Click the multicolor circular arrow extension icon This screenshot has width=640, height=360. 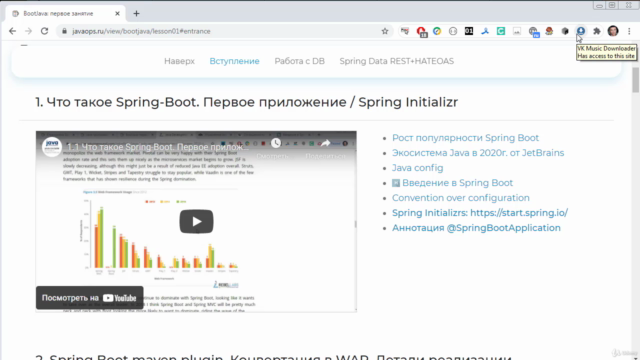[x=437, y=31]
